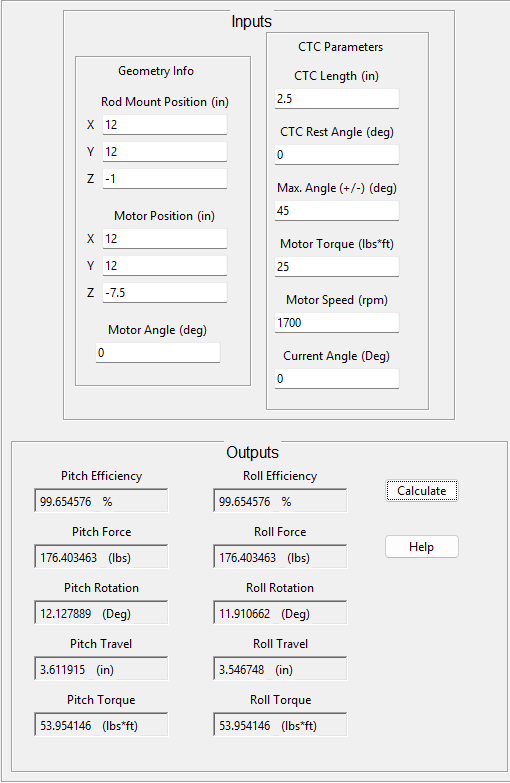Image resolution: width=510 pixels, height=783 pixels.
Task: Click the Pitch Travel label
Action: 101,644
